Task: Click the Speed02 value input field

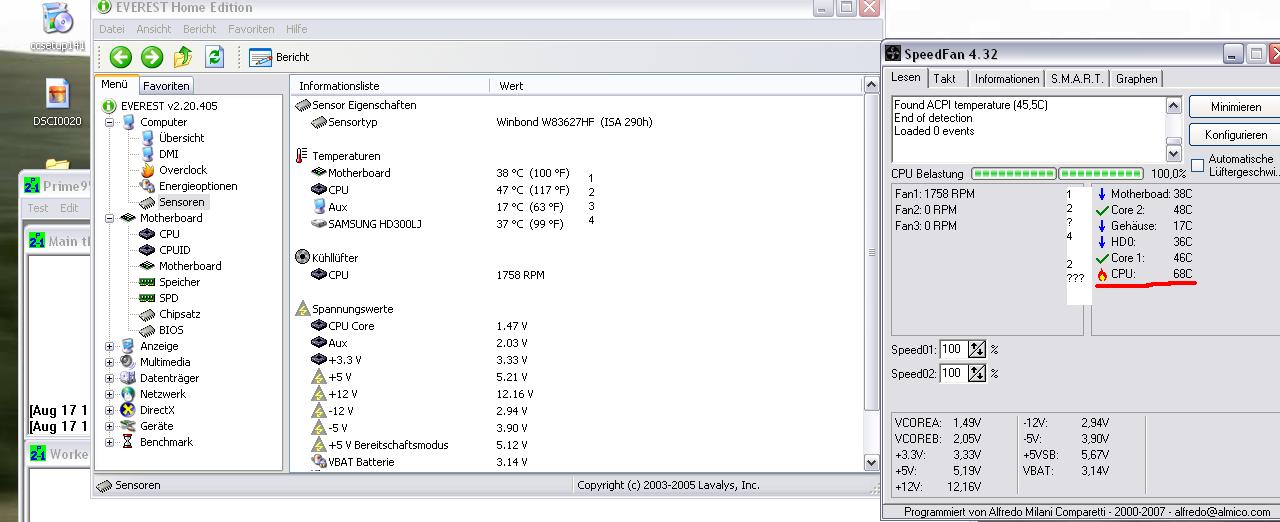Action: 952,373
